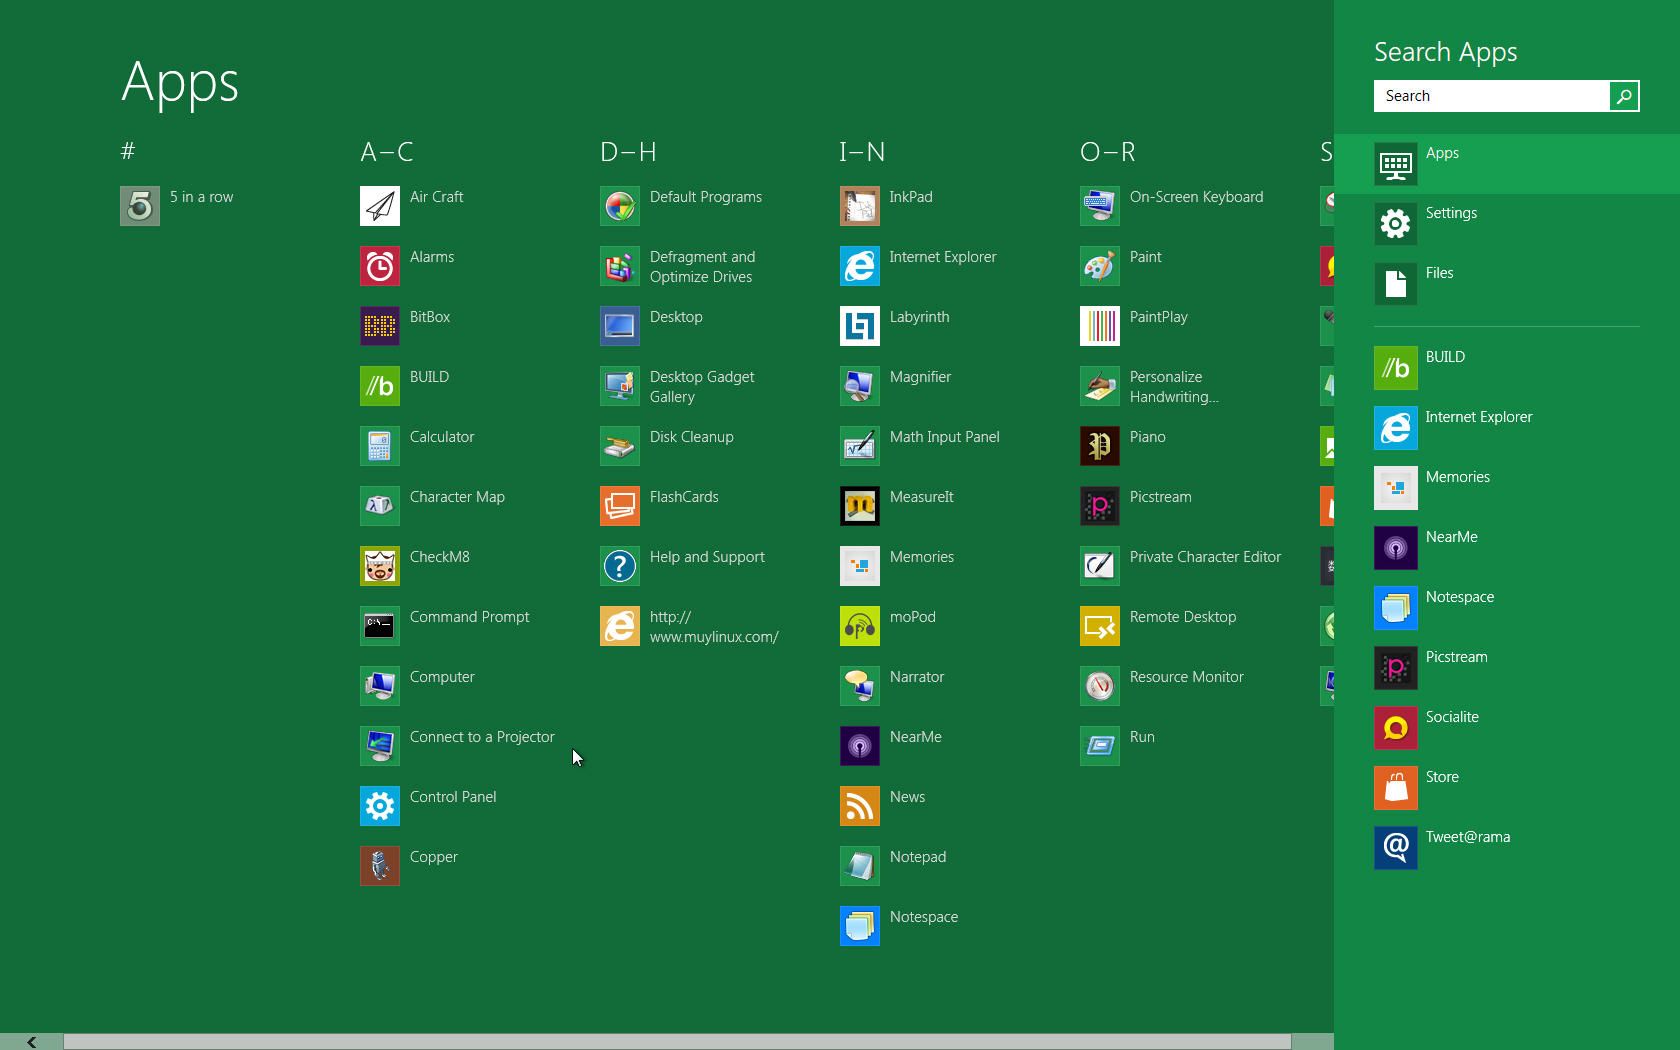Open the BitBox app icon

(380, 326)
